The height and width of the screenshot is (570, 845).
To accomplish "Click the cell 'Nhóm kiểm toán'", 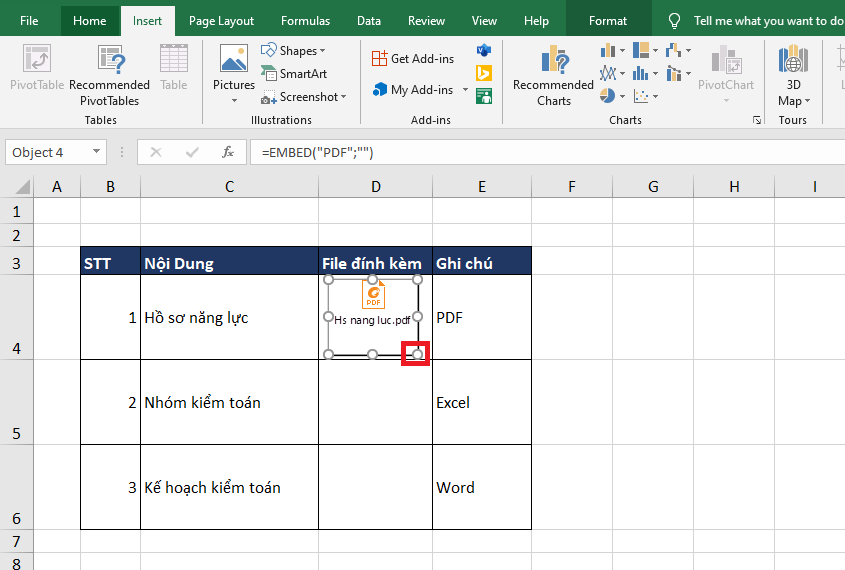I will tap(230, 402).
